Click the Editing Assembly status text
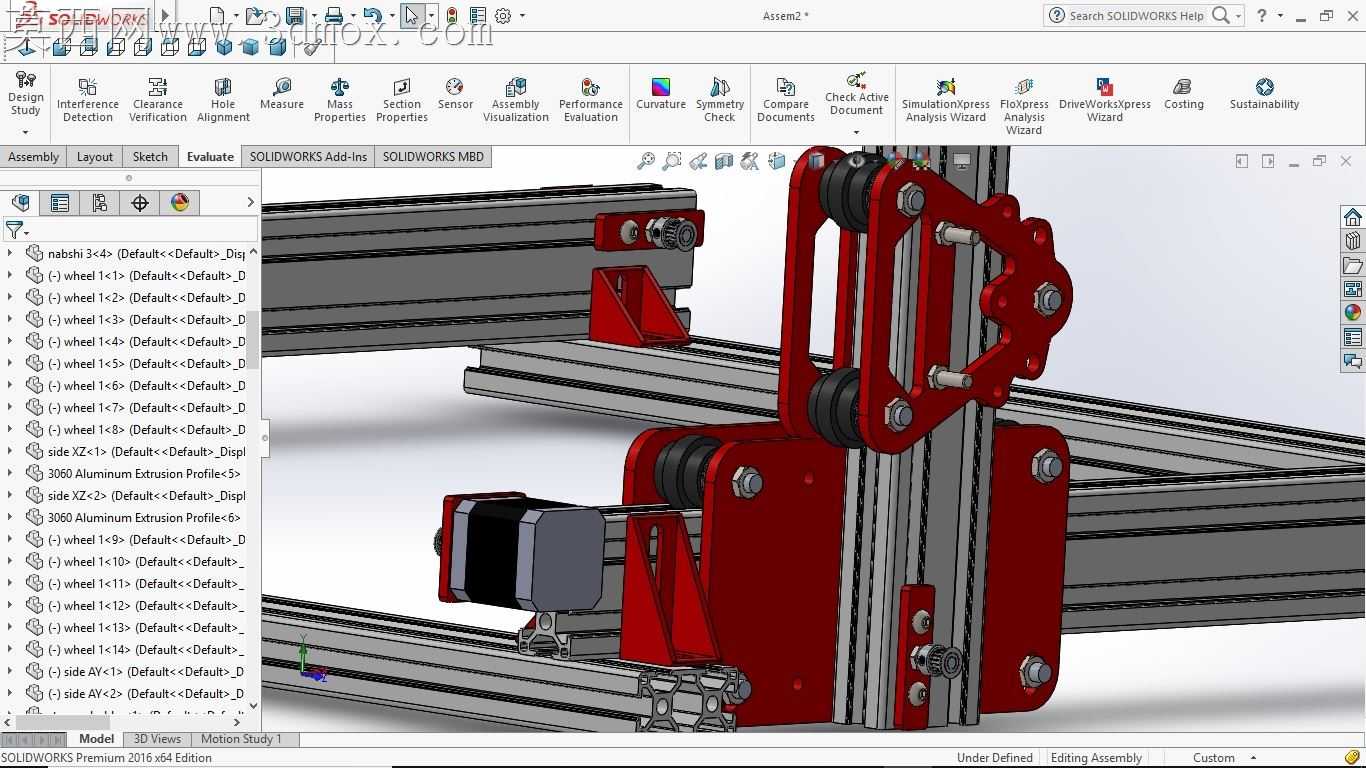Viewport: 1366px width, 768px height. click(x=1096, y=758)
